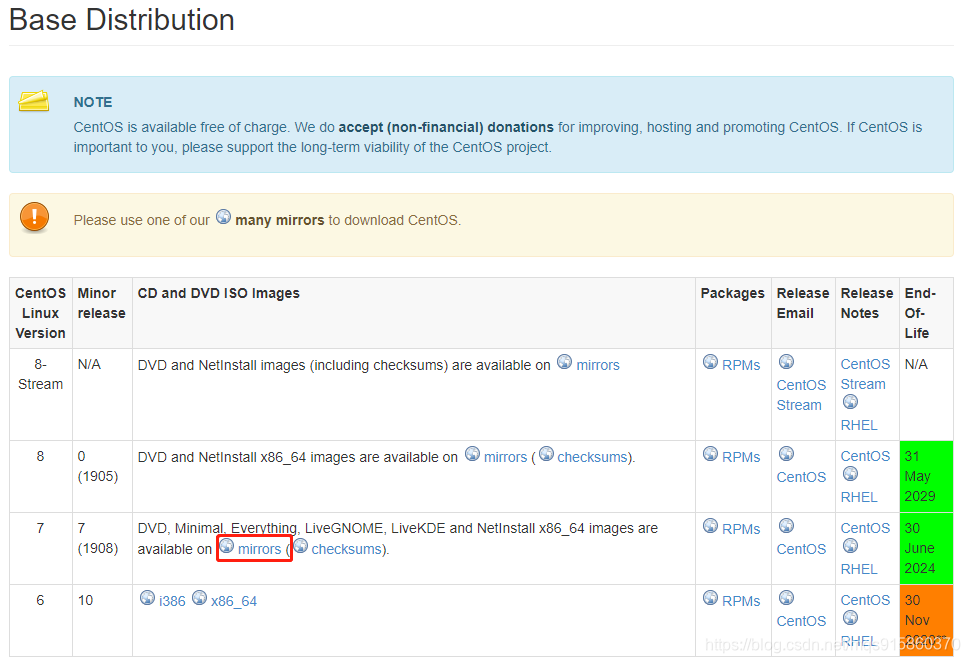This screenshot has width=970, height=663.
Task: Click globe icon next to CentOS 6 RPMs
Action: click(x=710, y=598)
